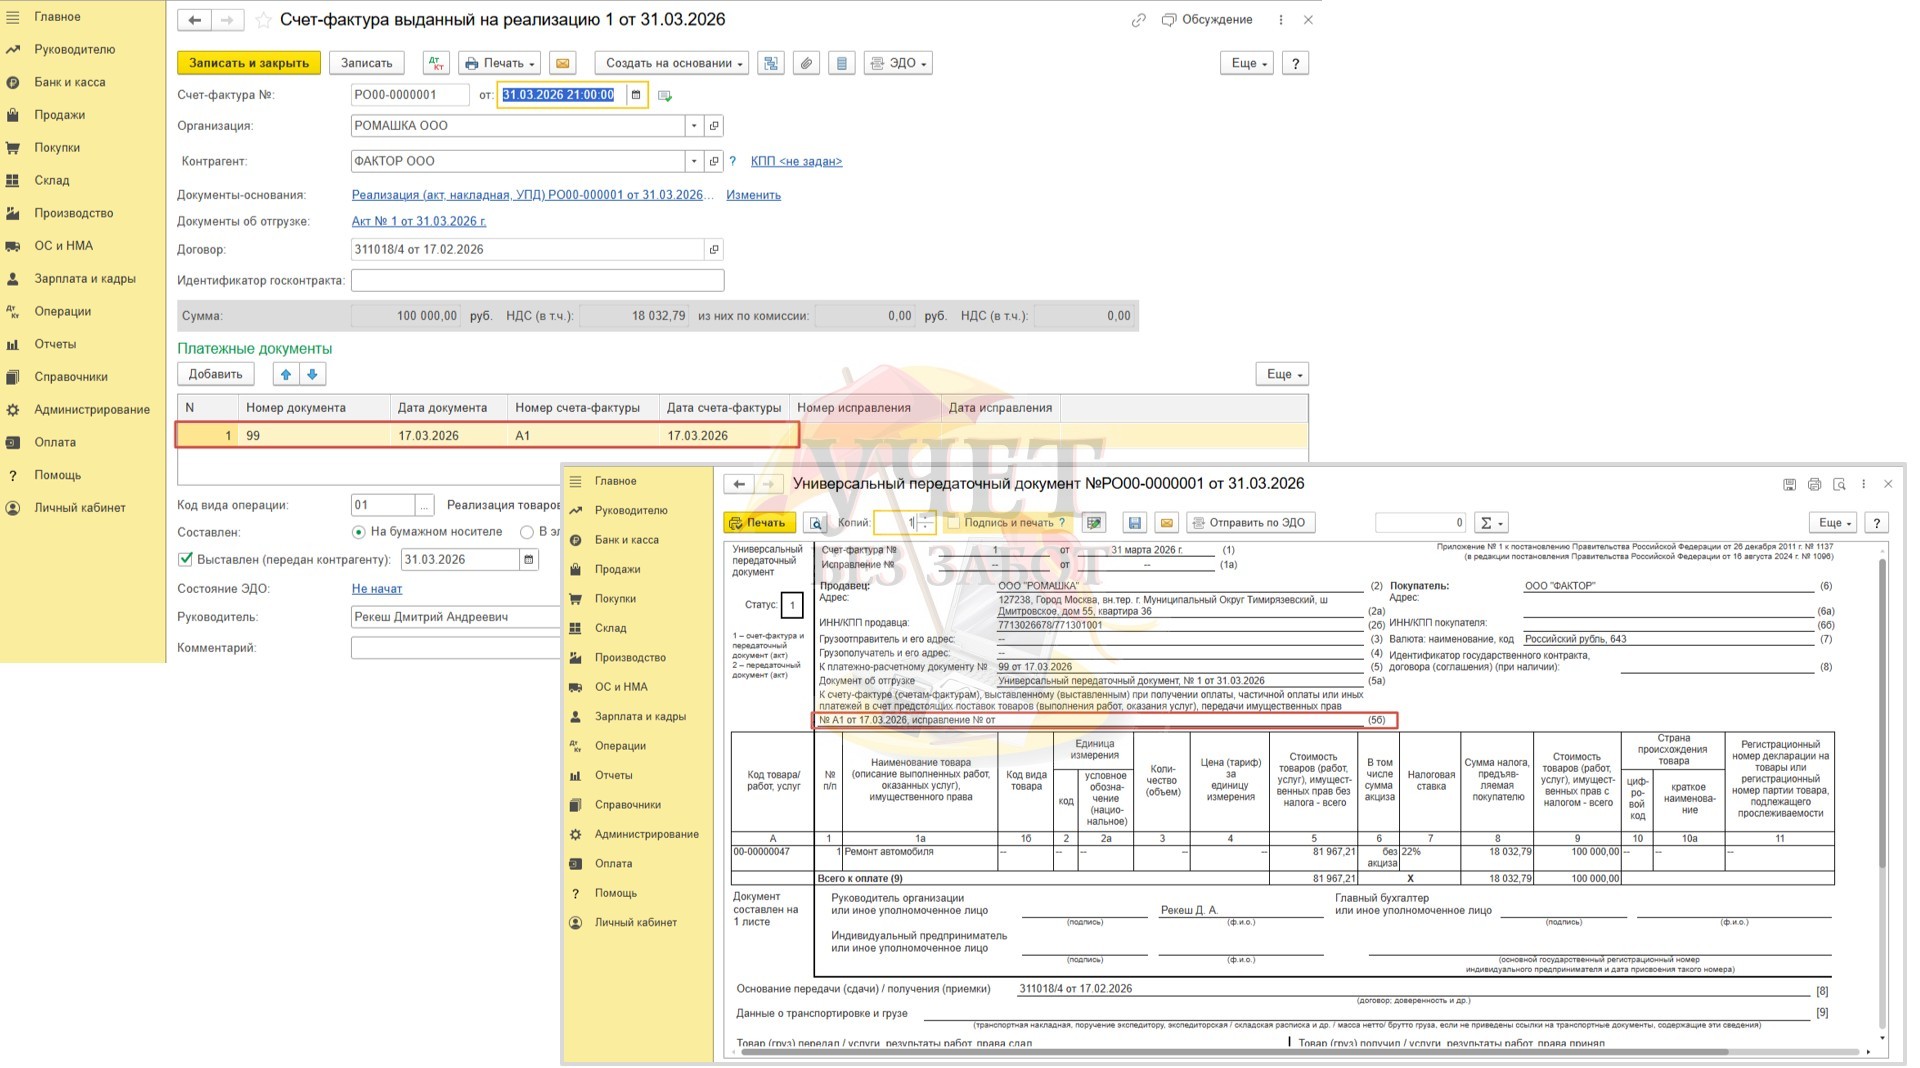Save the УПД form with diskette icon
Viewport: 1920px width, 1068px height.
[x=1134, y=523]
